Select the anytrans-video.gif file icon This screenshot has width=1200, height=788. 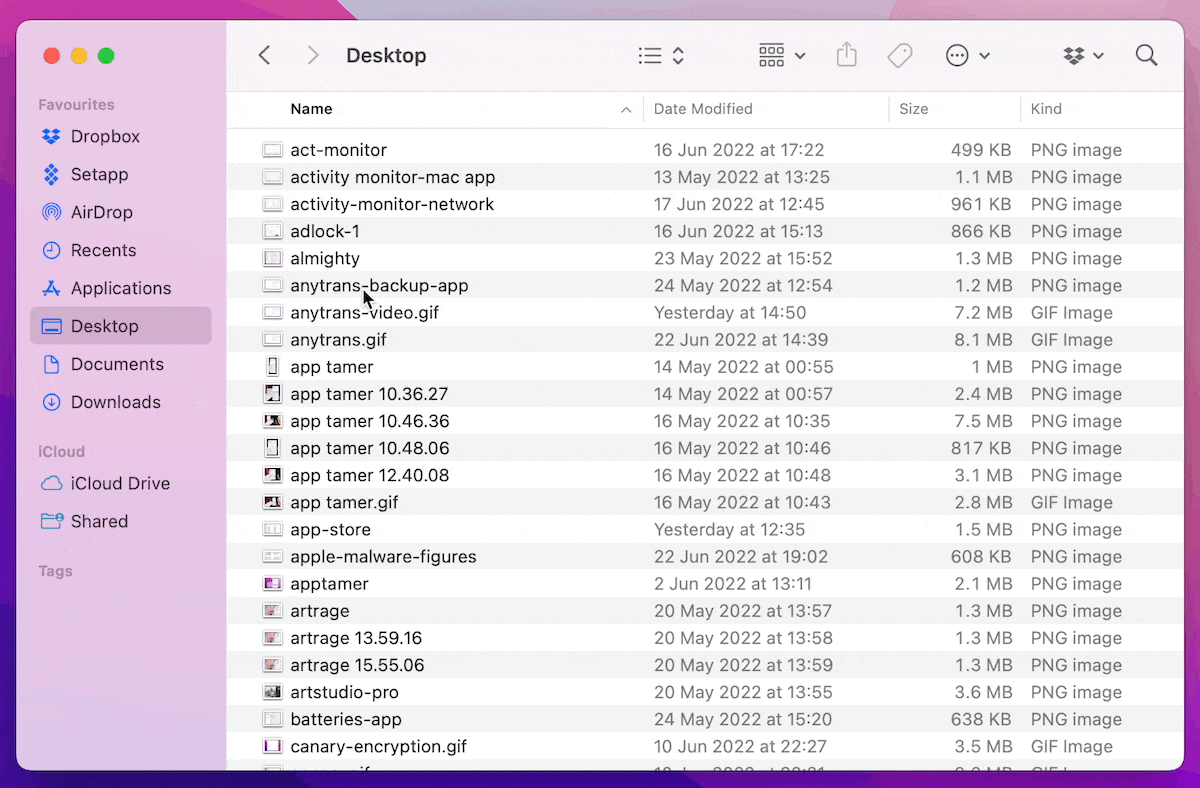point(273,312)
